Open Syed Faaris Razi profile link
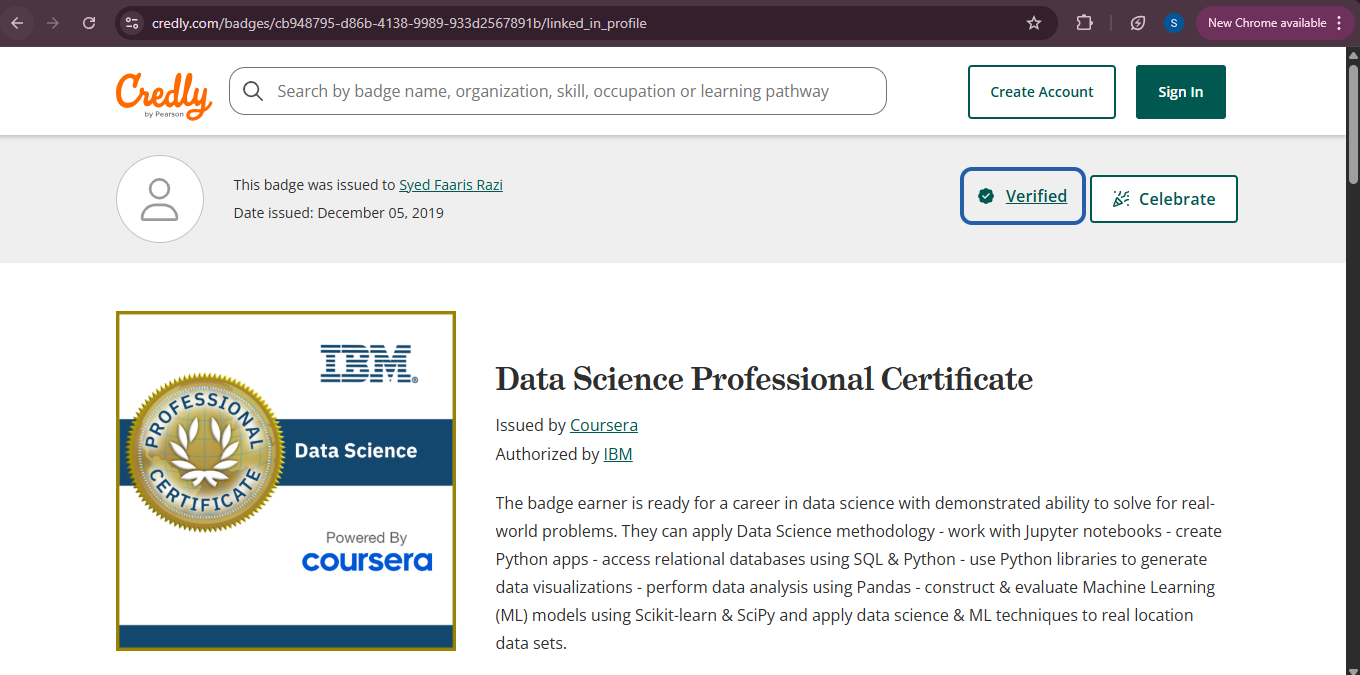 pos(451,184)
